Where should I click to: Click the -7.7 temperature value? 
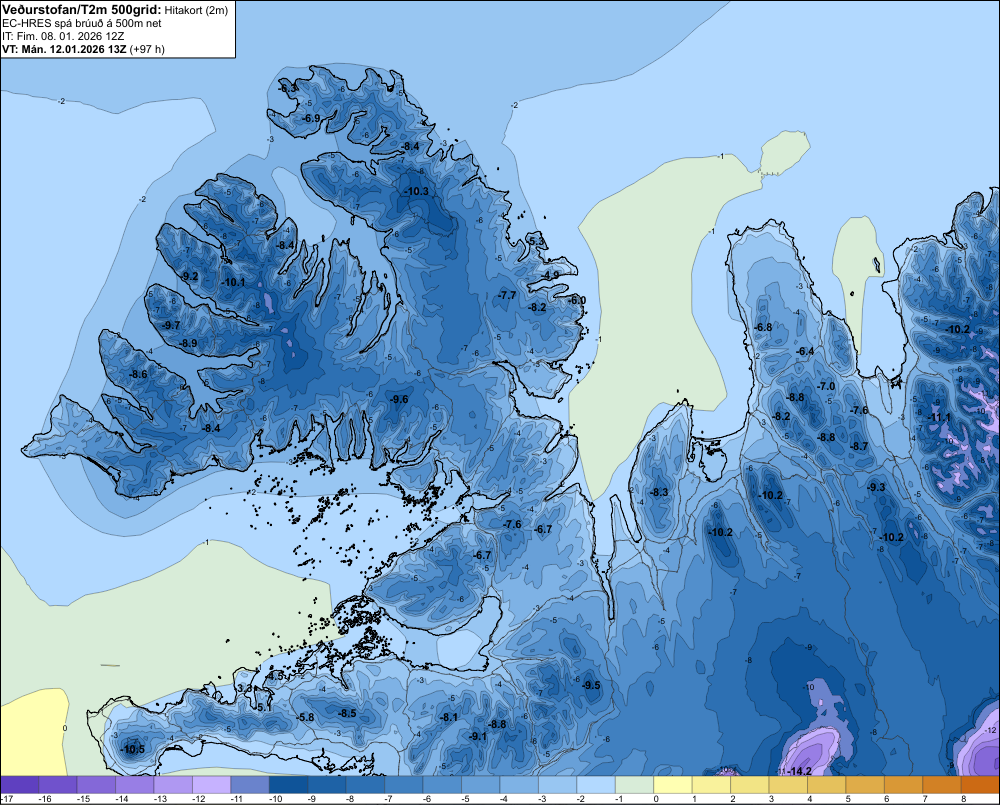tap(507, 295)
